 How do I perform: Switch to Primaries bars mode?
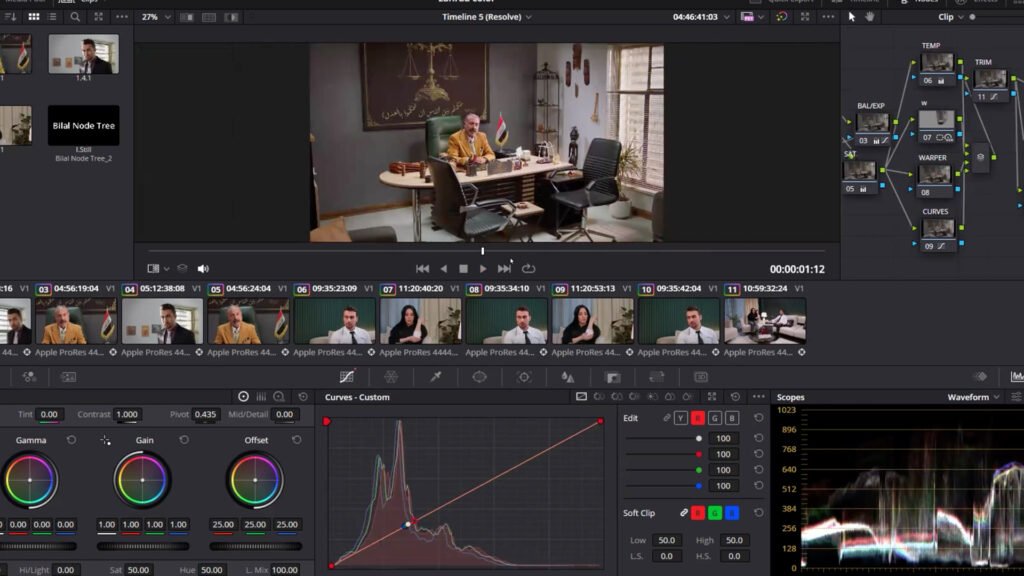[261, 396]
